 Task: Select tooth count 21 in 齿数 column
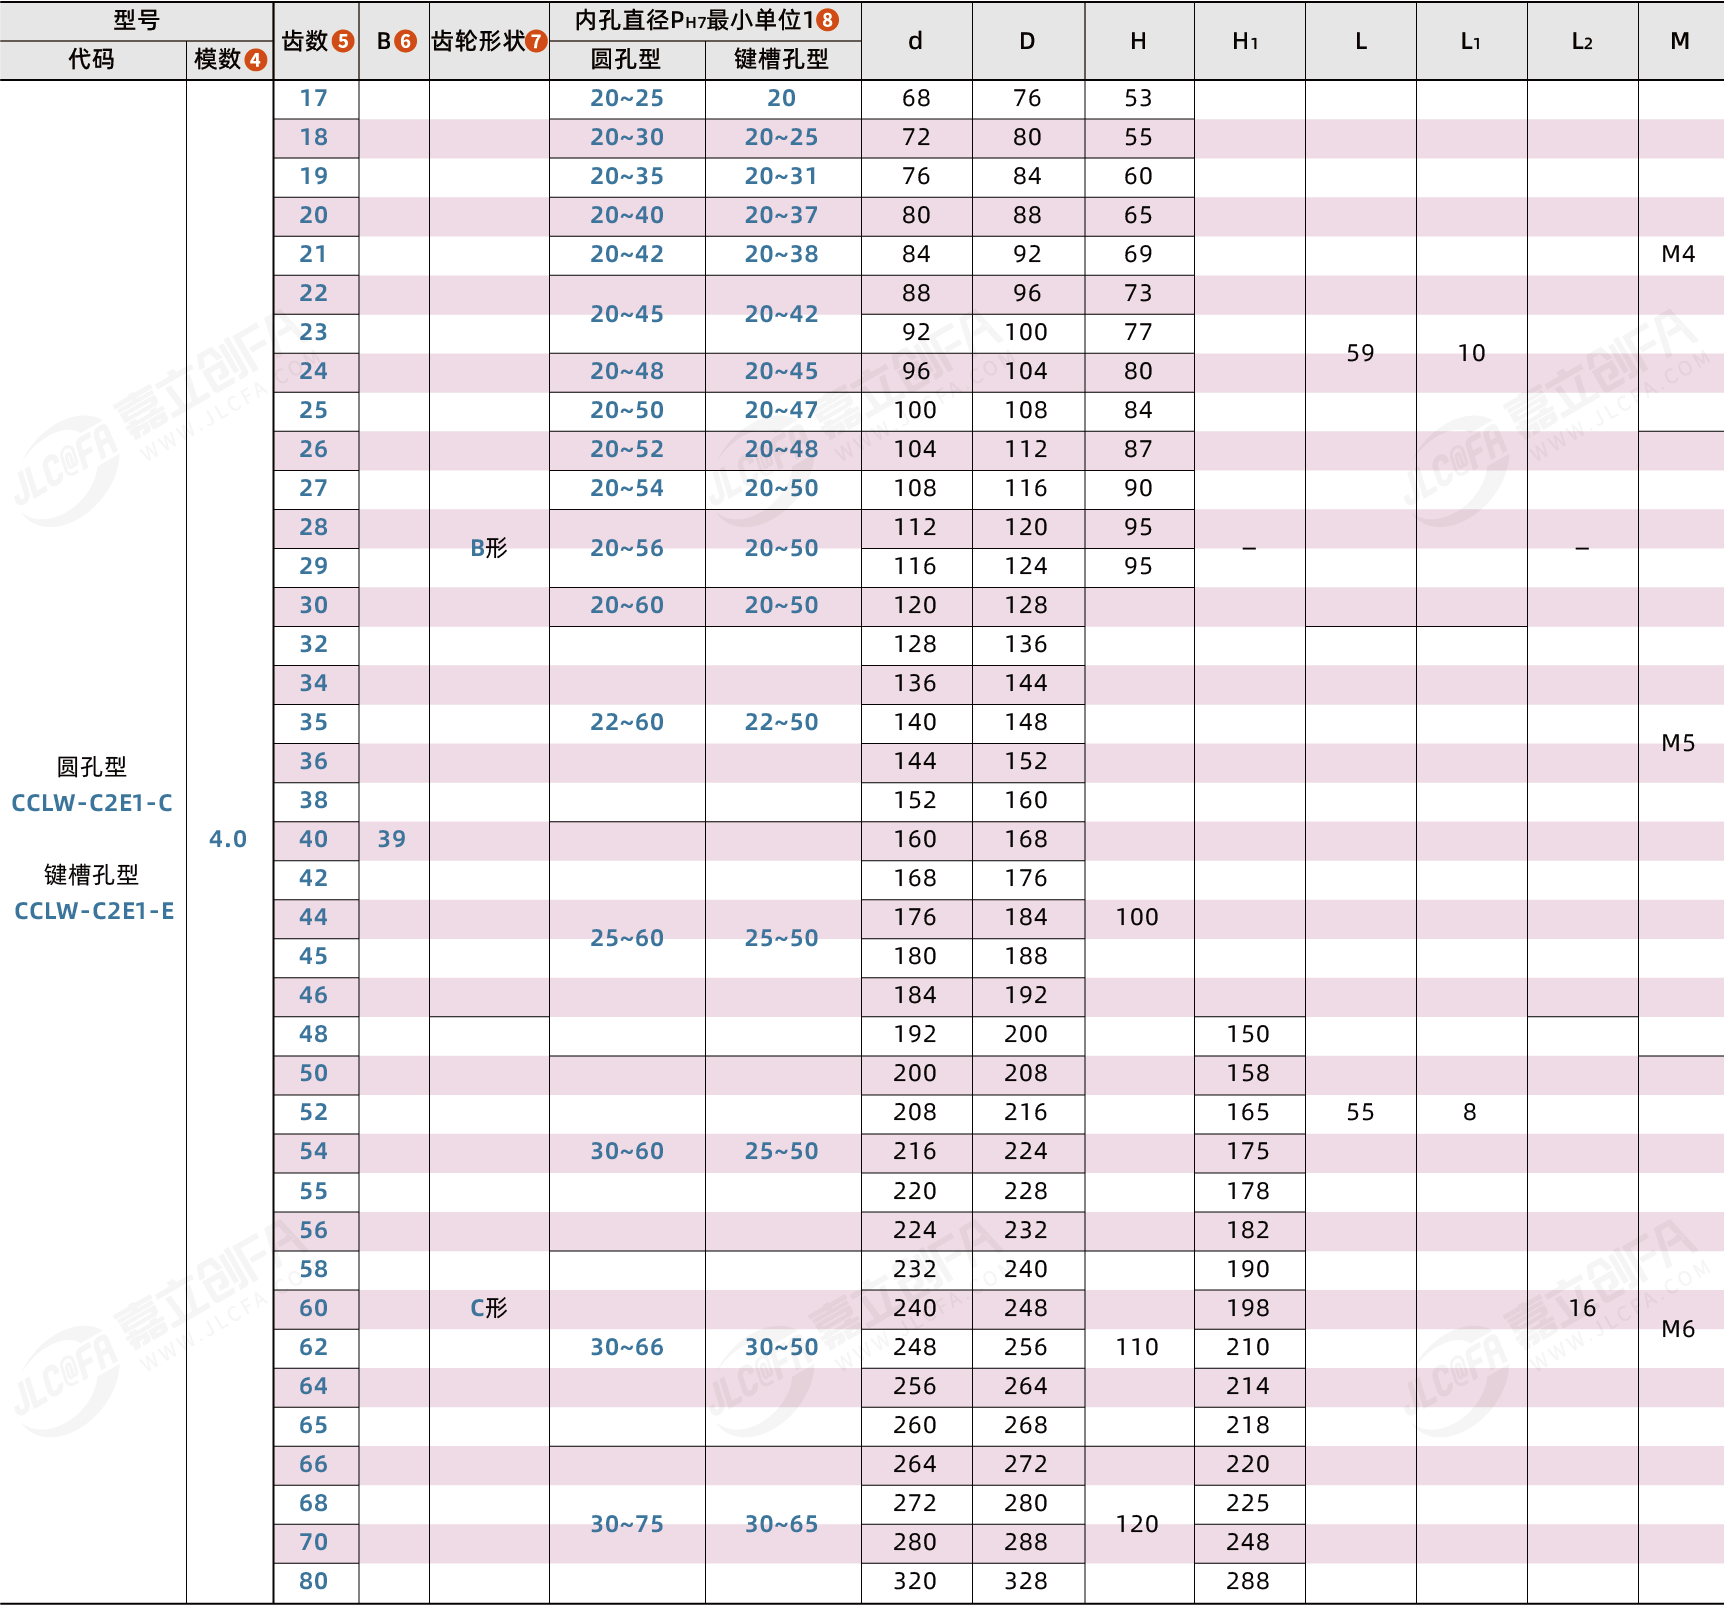coord(314,254)
